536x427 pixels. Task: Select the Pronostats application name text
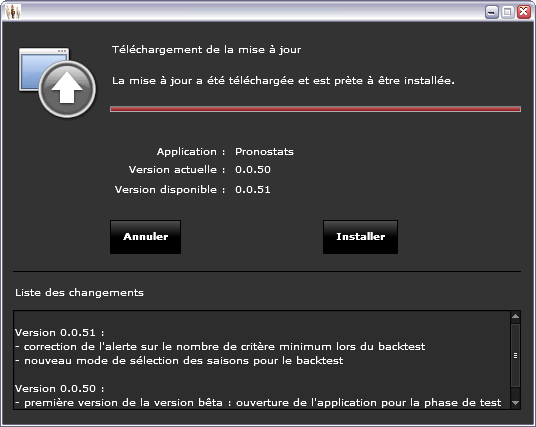264,151
